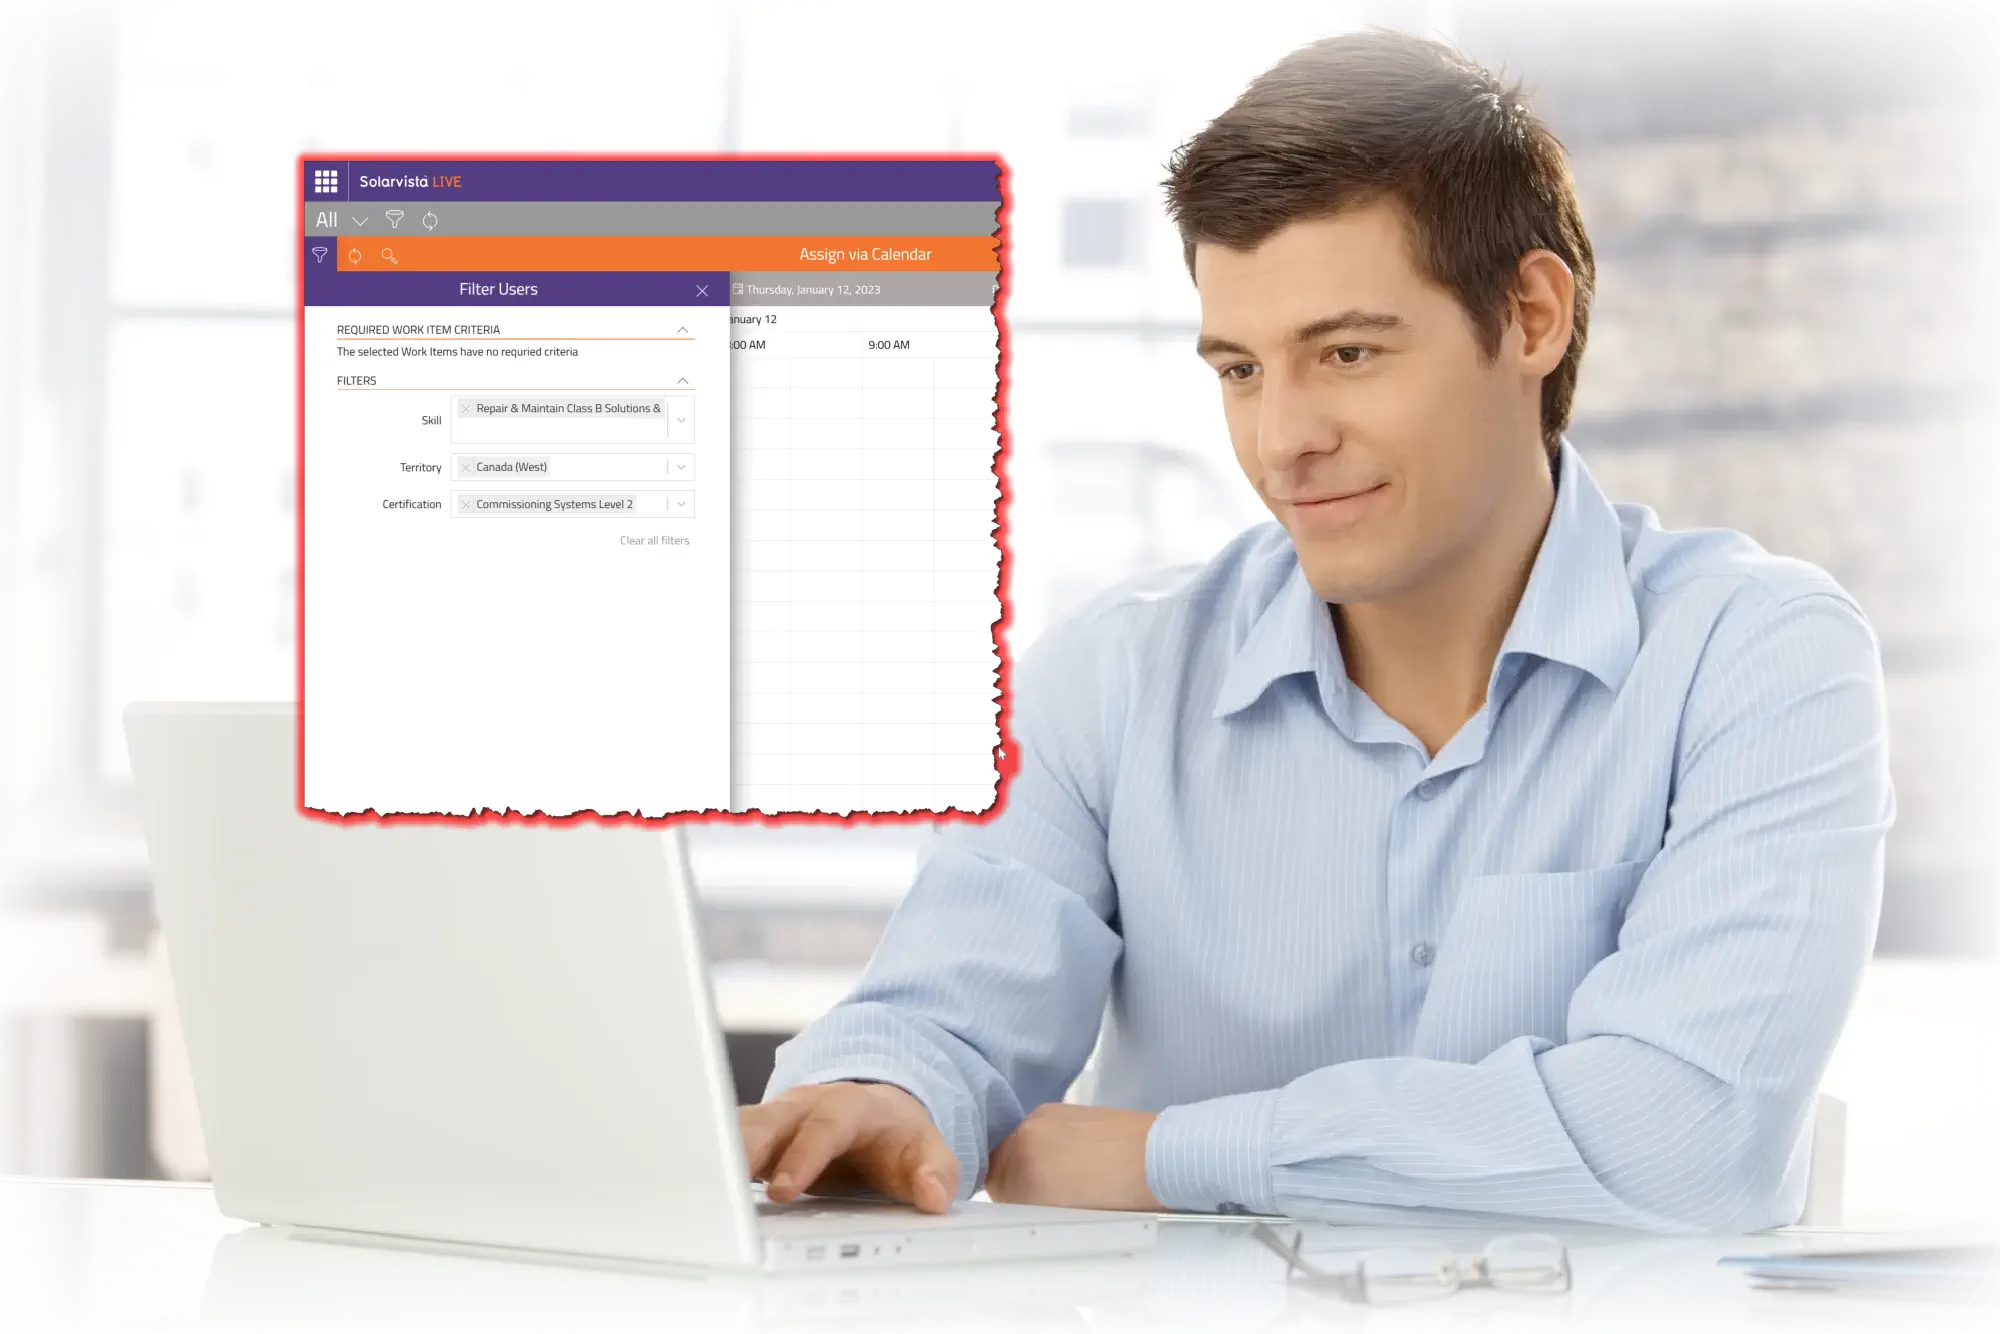
Task: Click the 'Assign via Calendar' button
Action: (866, 255)
